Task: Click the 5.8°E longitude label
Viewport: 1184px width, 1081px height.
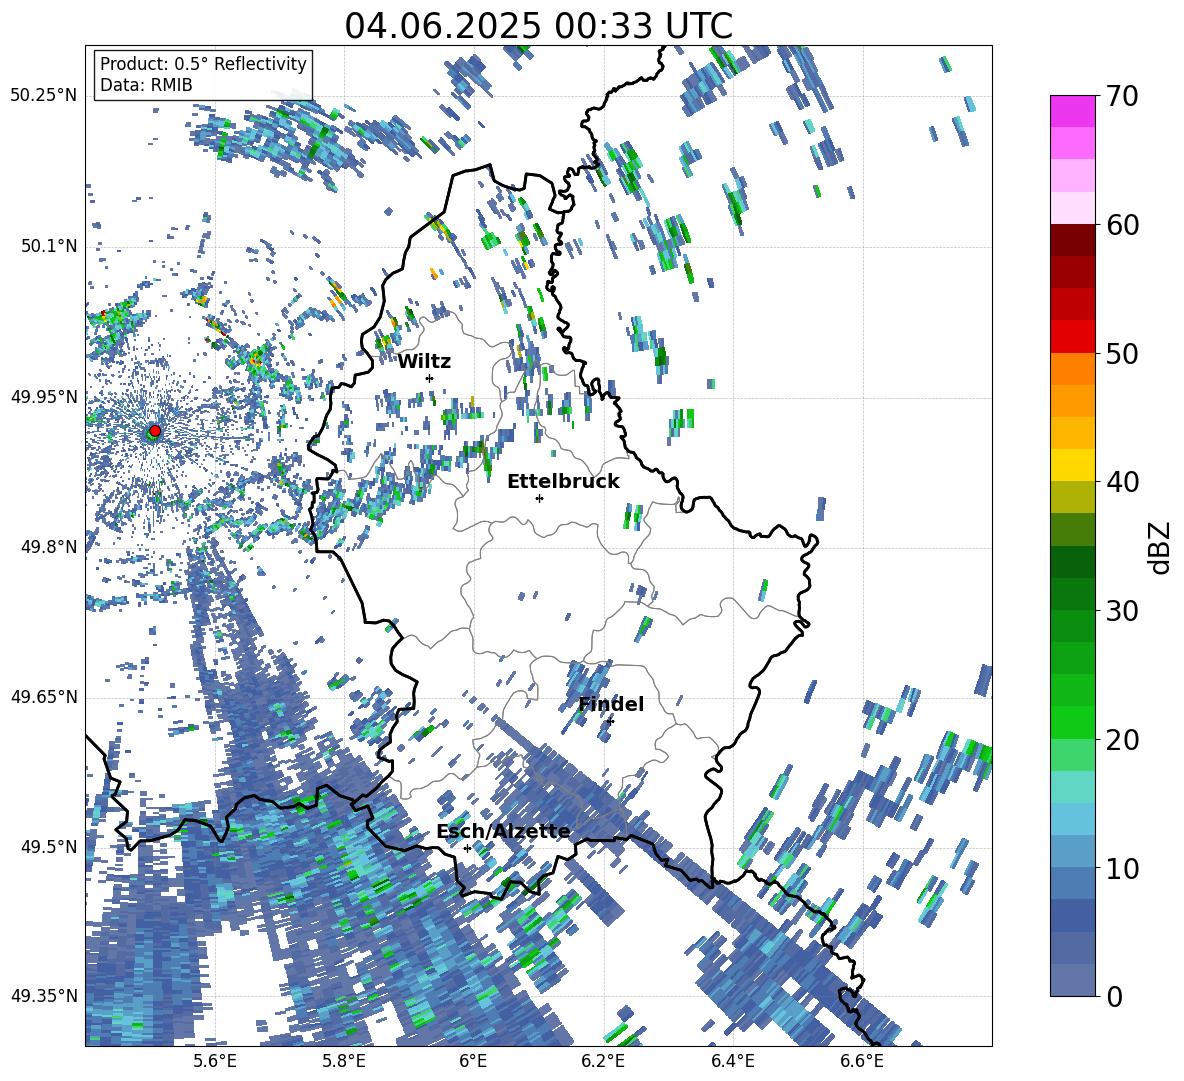Action: click(x=344, y=1061)
